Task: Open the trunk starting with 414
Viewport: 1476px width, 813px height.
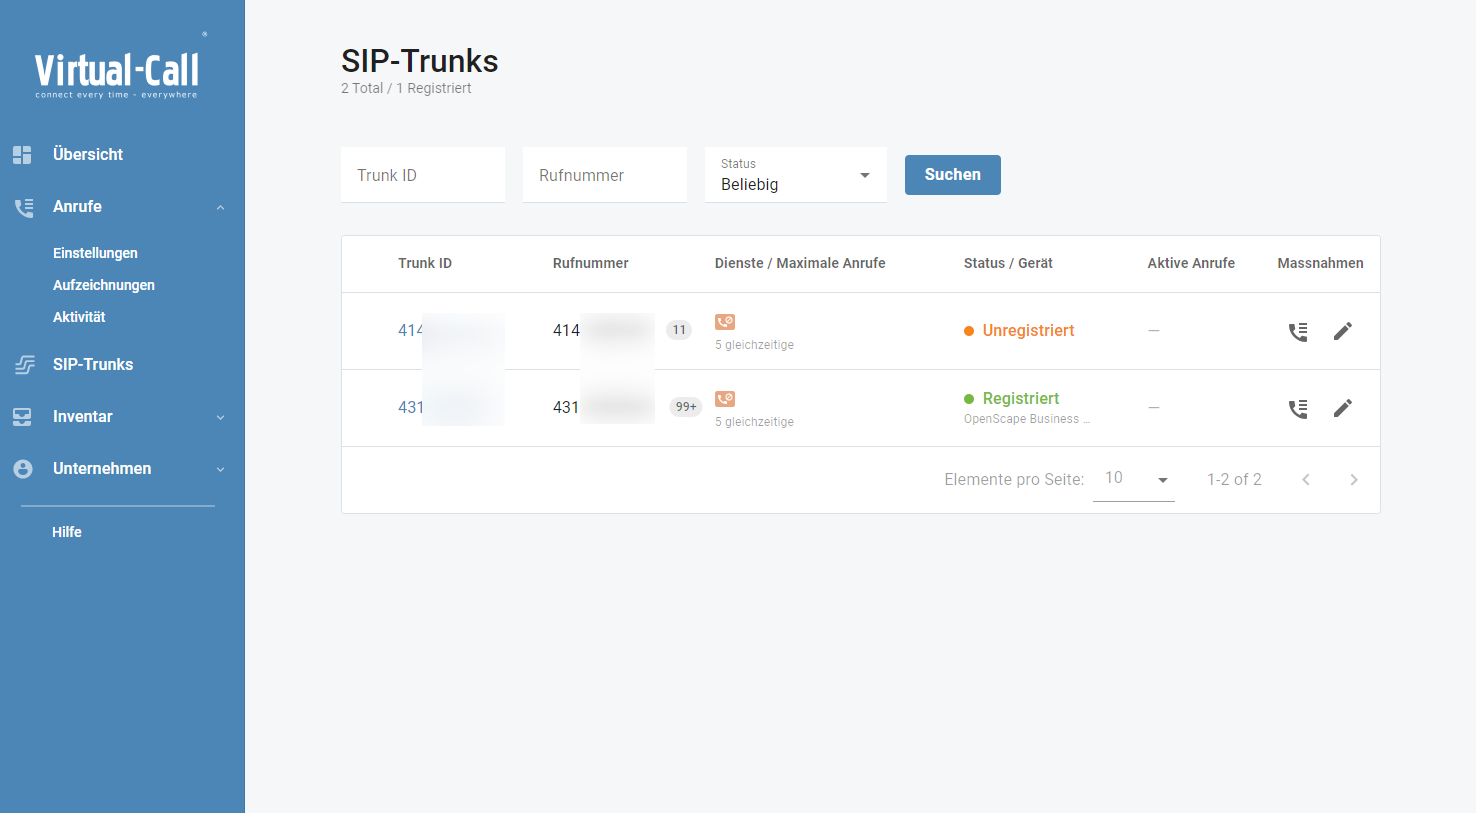Action: 411,330
